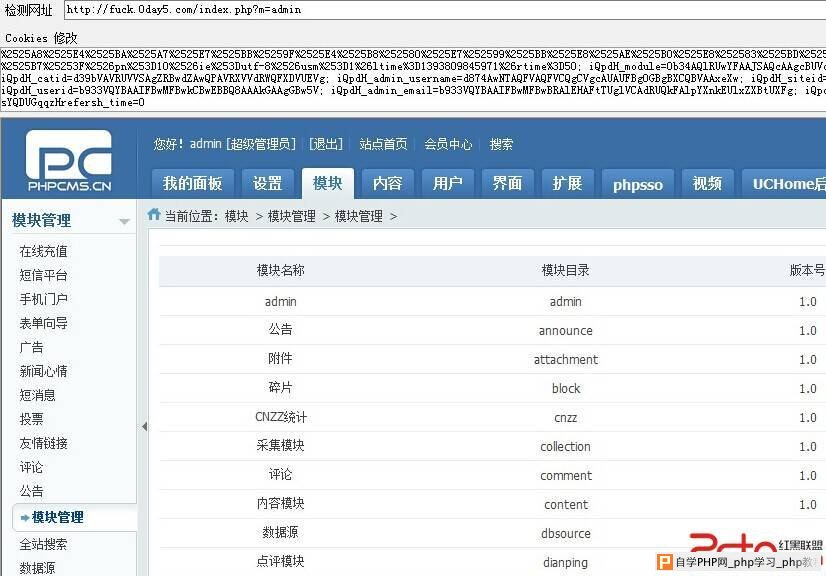Open the UCHome tab
The width and height of the screenshot is (826, 576).
784,183
